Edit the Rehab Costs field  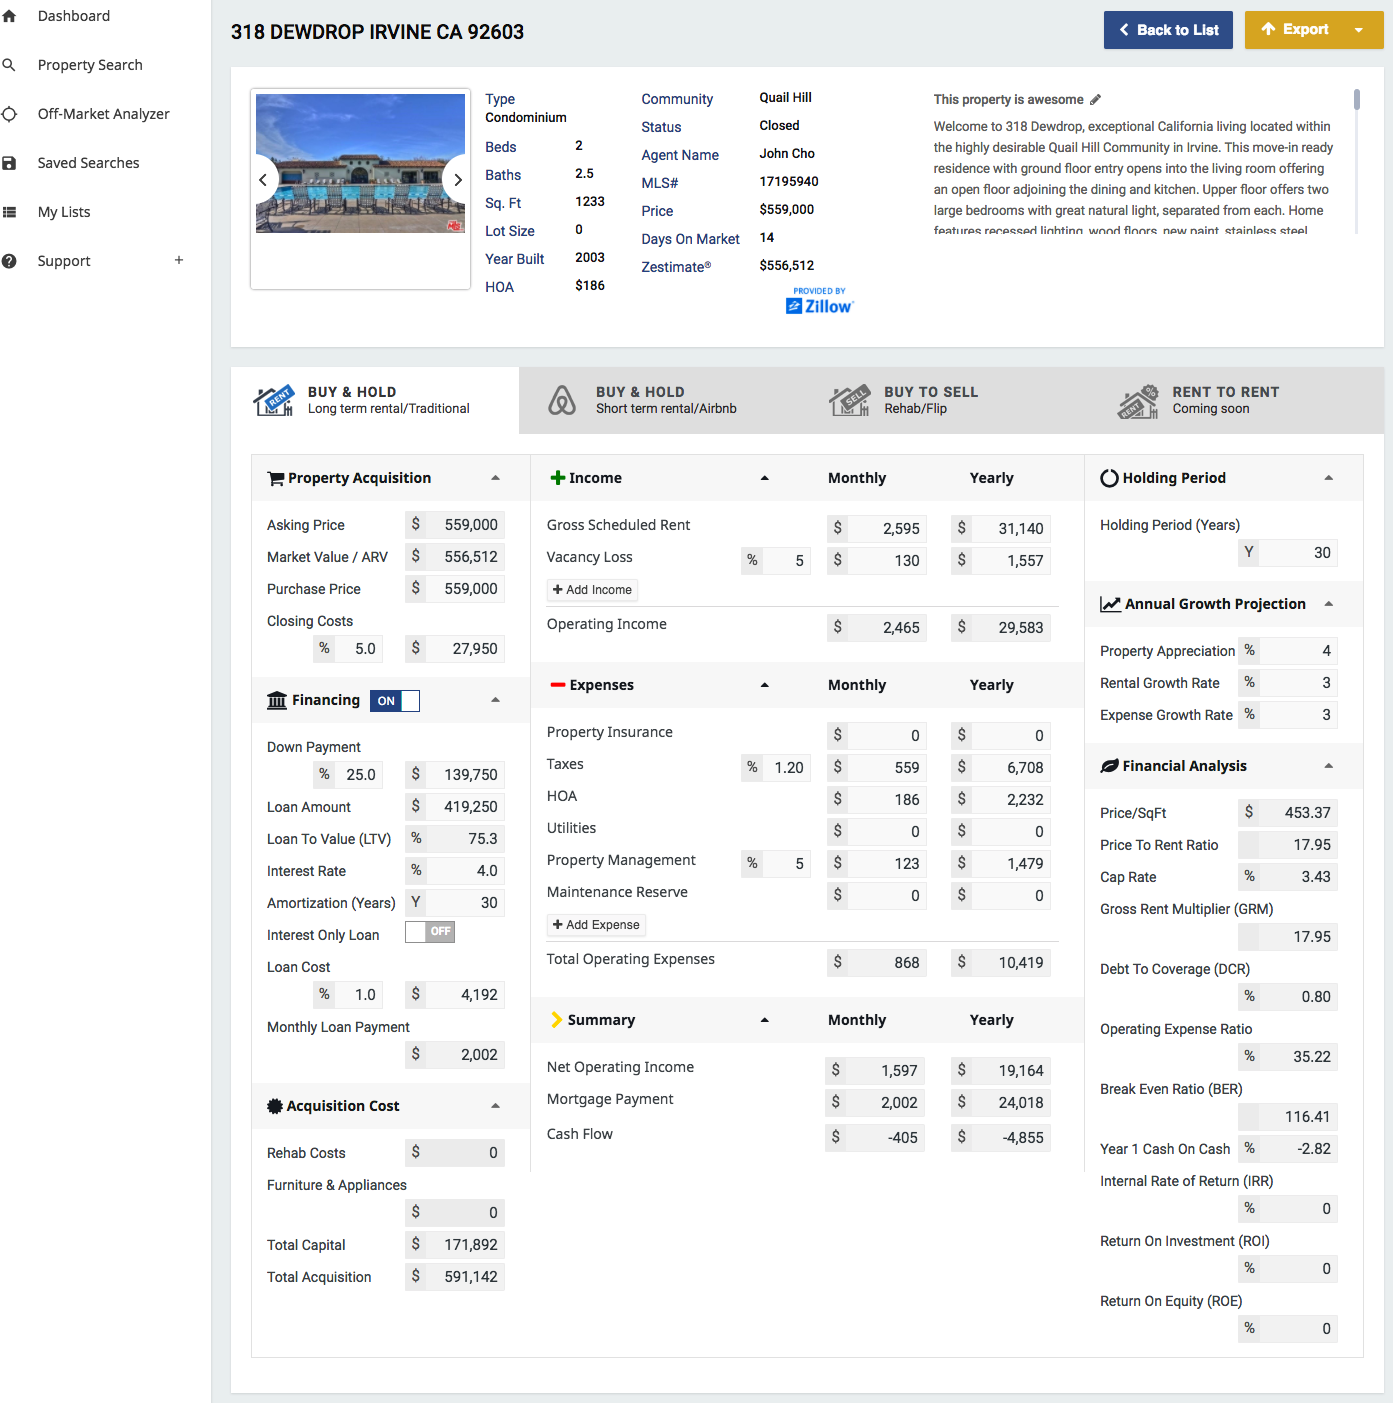point(465,1153)
